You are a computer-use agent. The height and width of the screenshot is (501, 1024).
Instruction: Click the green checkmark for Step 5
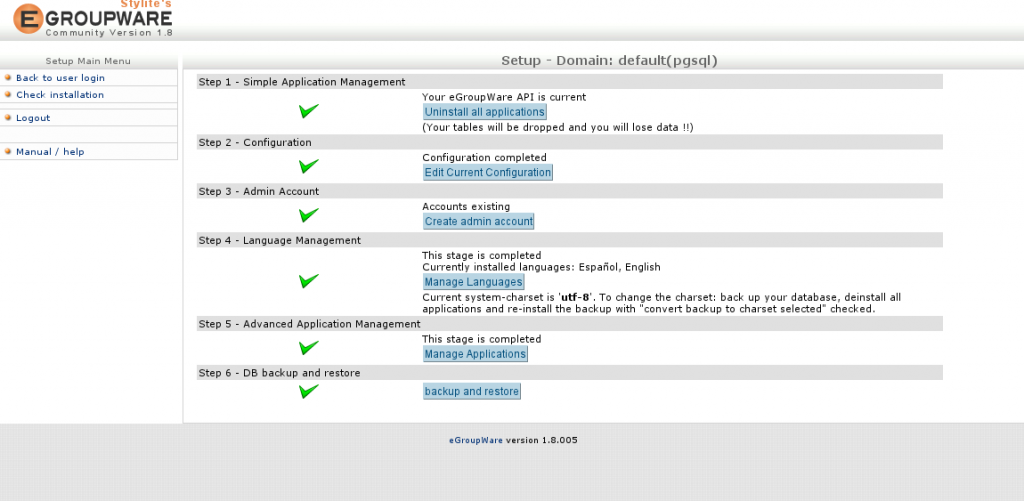(309, 347)
